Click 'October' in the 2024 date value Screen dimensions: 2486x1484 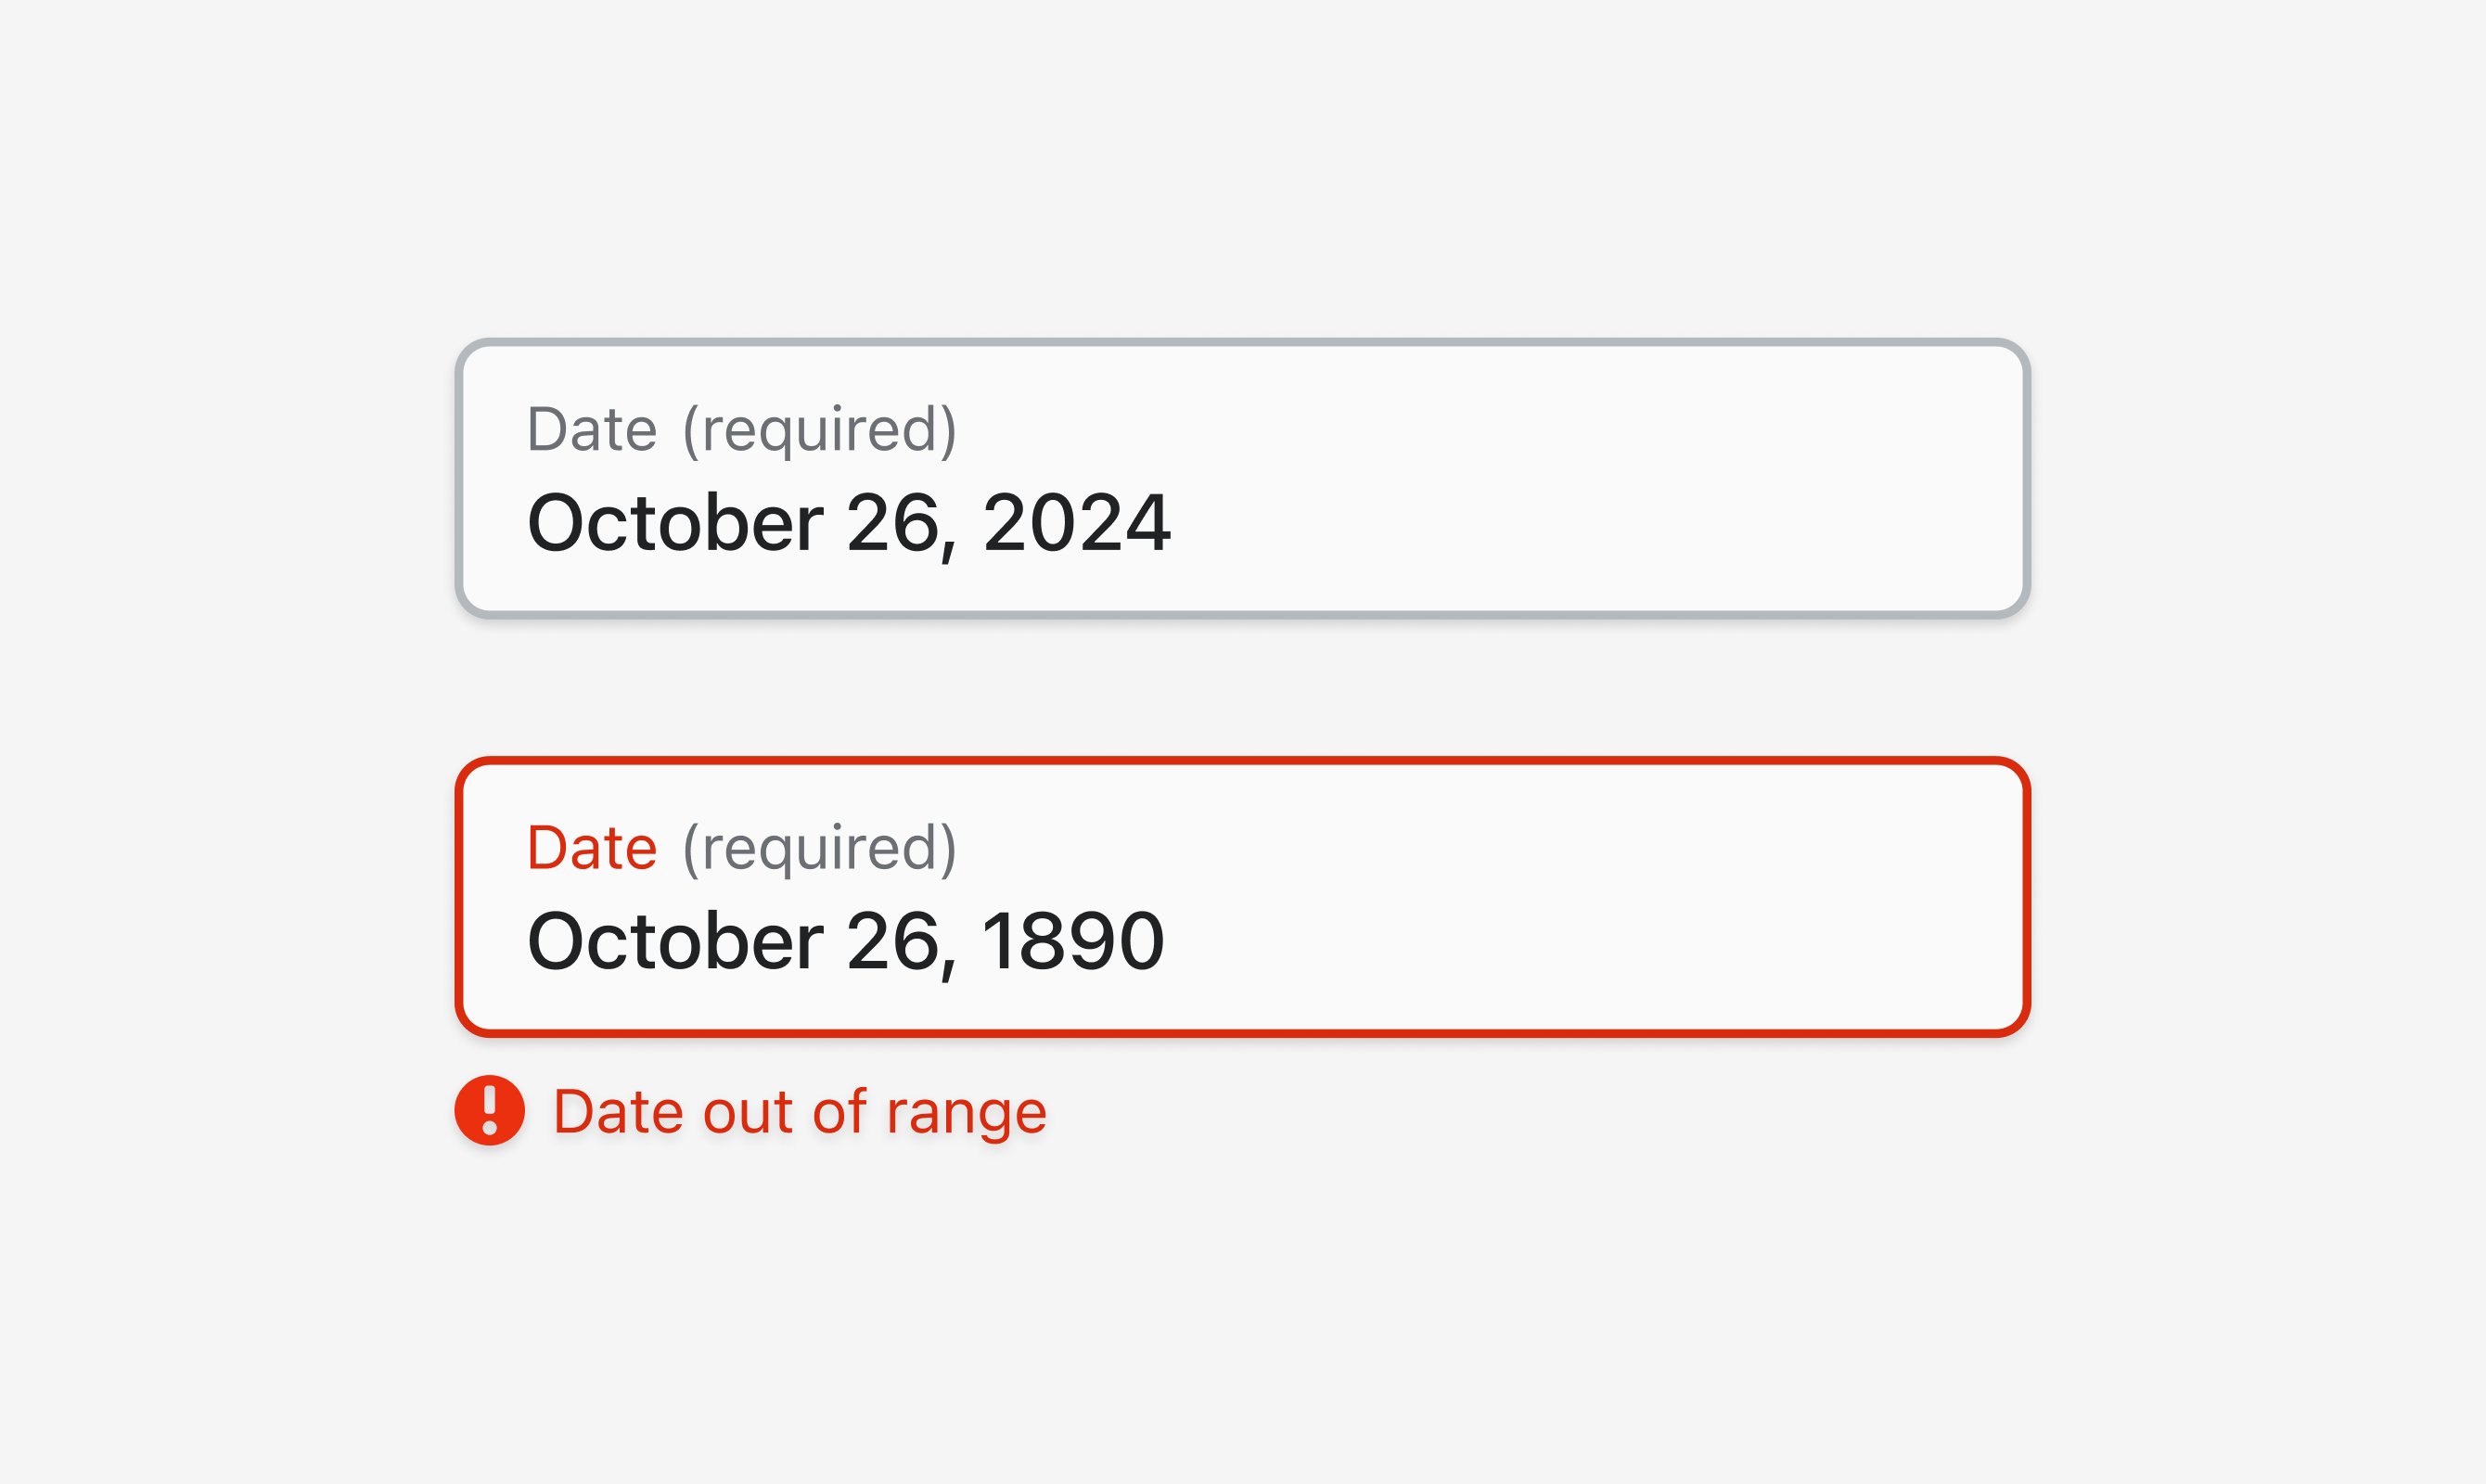pyautogui.click(x=675, y=522)
